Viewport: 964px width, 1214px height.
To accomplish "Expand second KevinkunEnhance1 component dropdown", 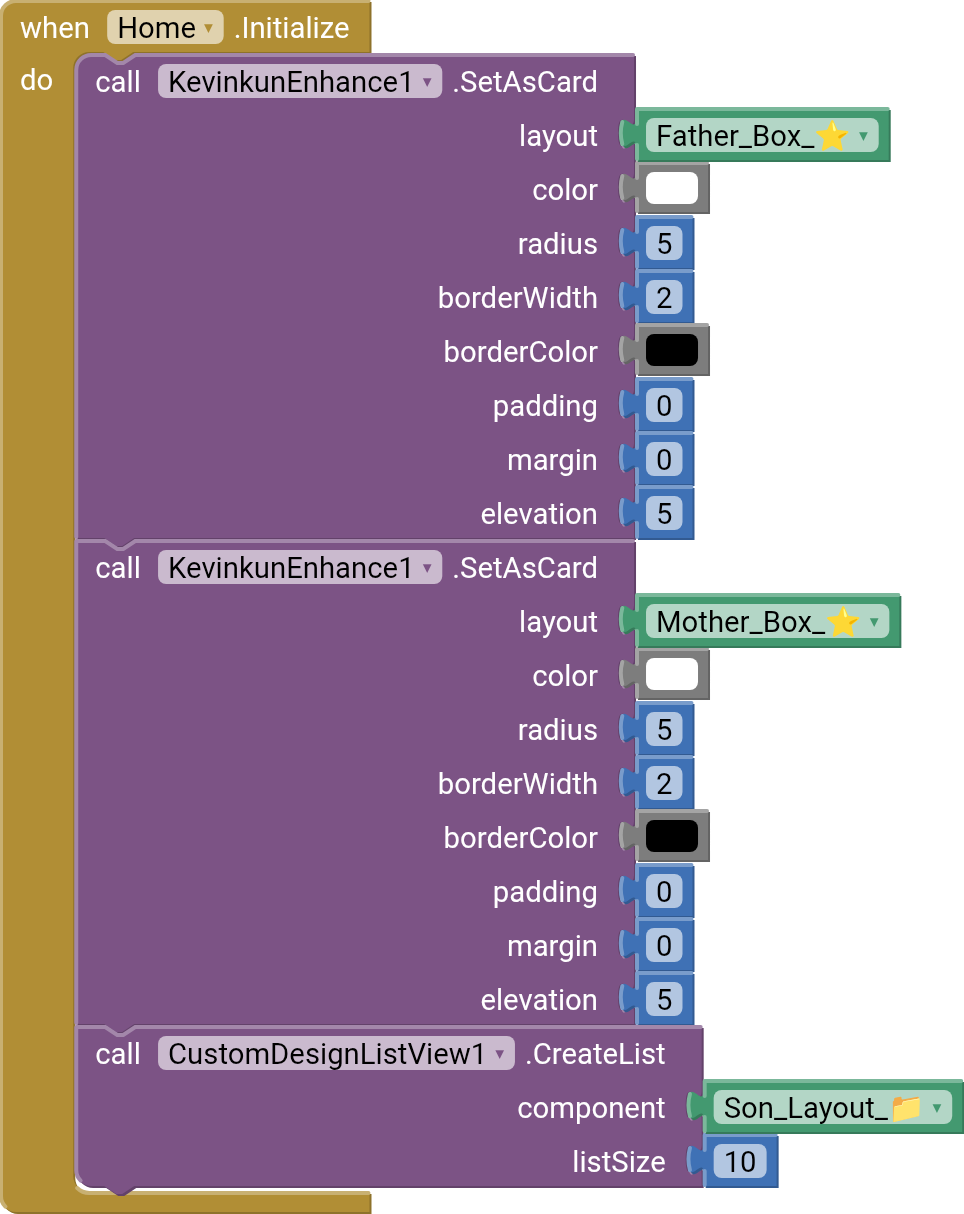I will point(299,568).
